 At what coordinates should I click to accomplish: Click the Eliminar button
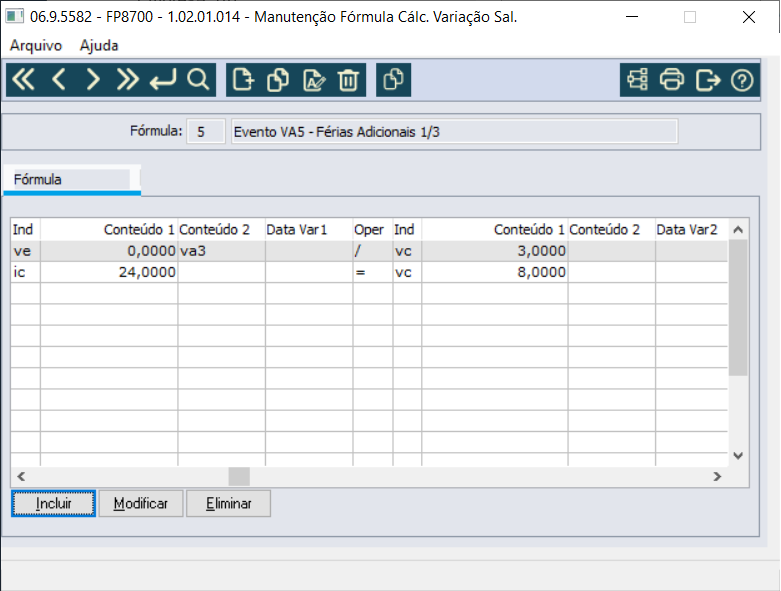click(229, 503)
